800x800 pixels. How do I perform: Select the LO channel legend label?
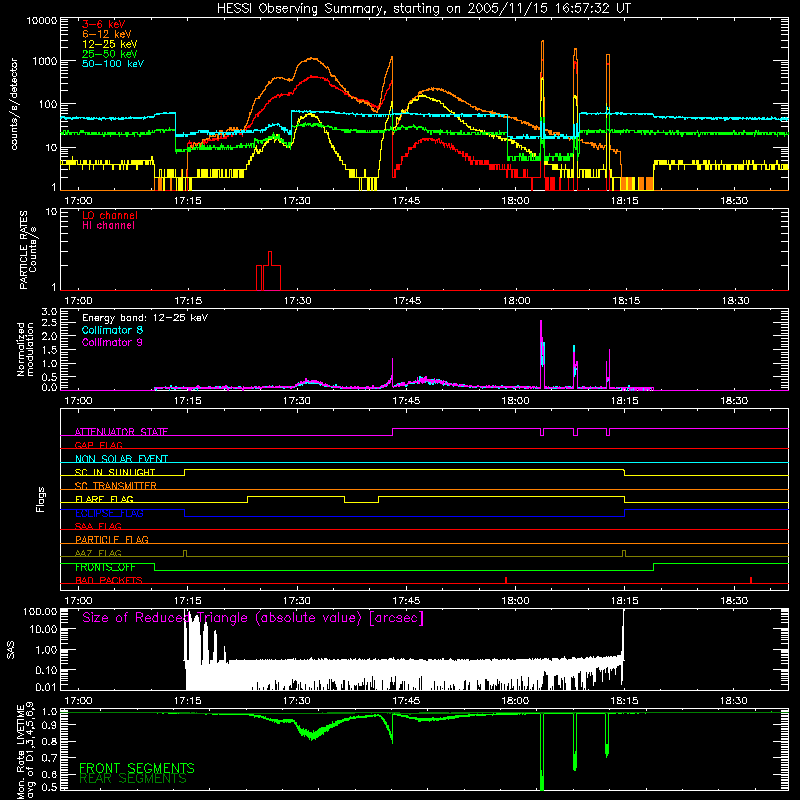click(x=110, y=215)
